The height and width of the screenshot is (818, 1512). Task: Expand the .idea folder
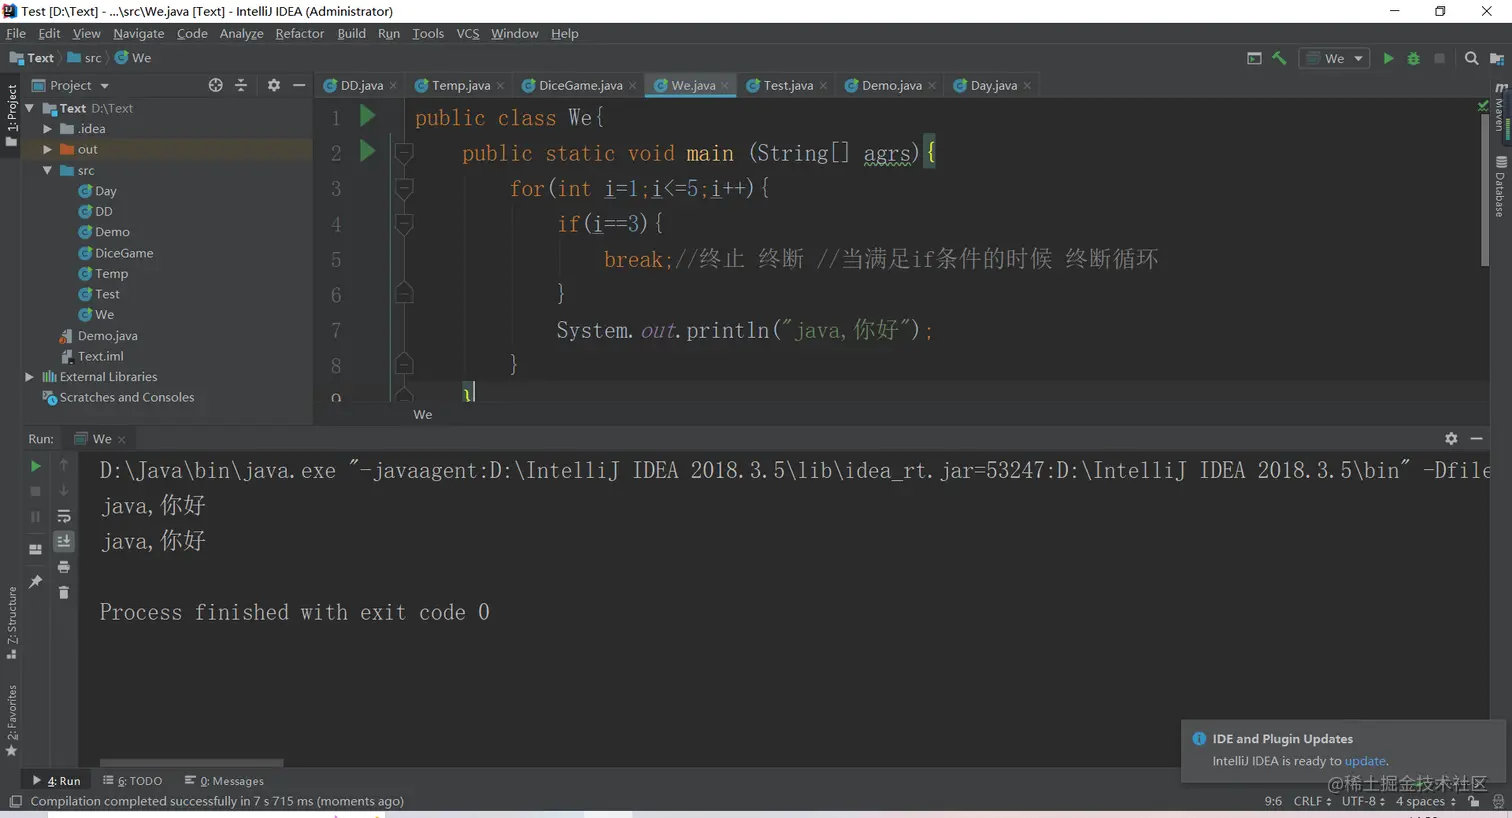click(x=47, y=129)
